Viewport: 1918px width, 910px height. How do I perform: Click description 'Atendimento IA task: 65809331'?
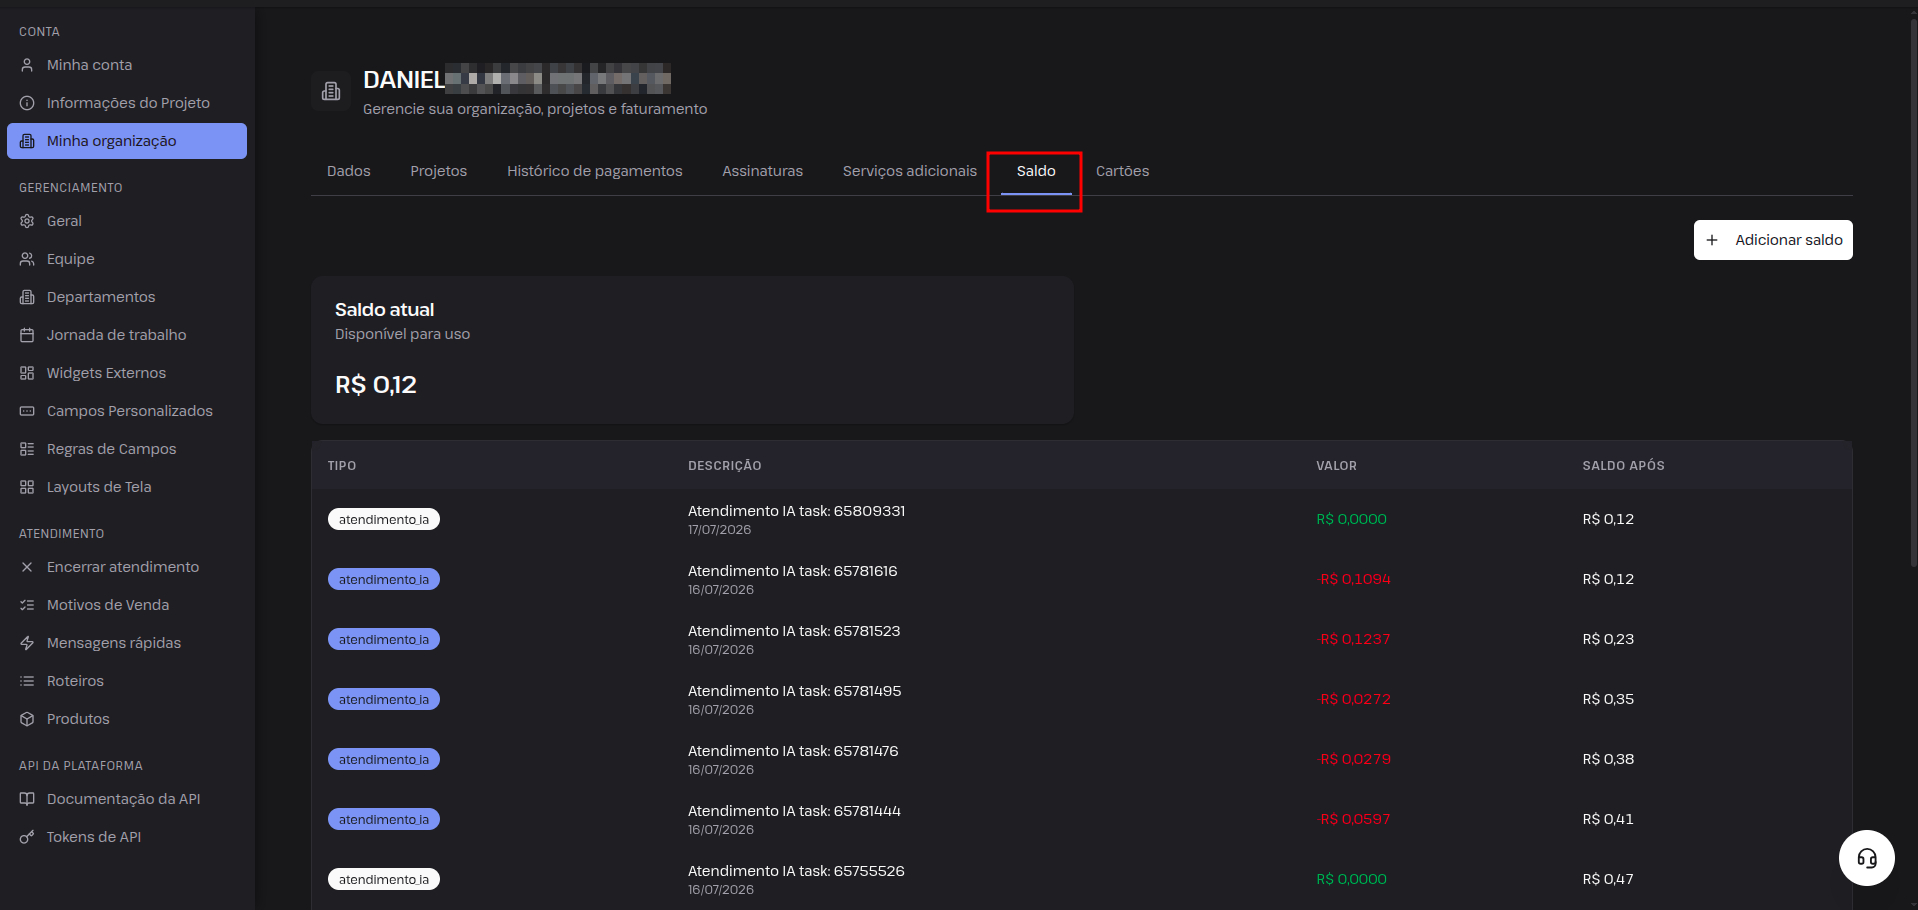pos(796,511)
